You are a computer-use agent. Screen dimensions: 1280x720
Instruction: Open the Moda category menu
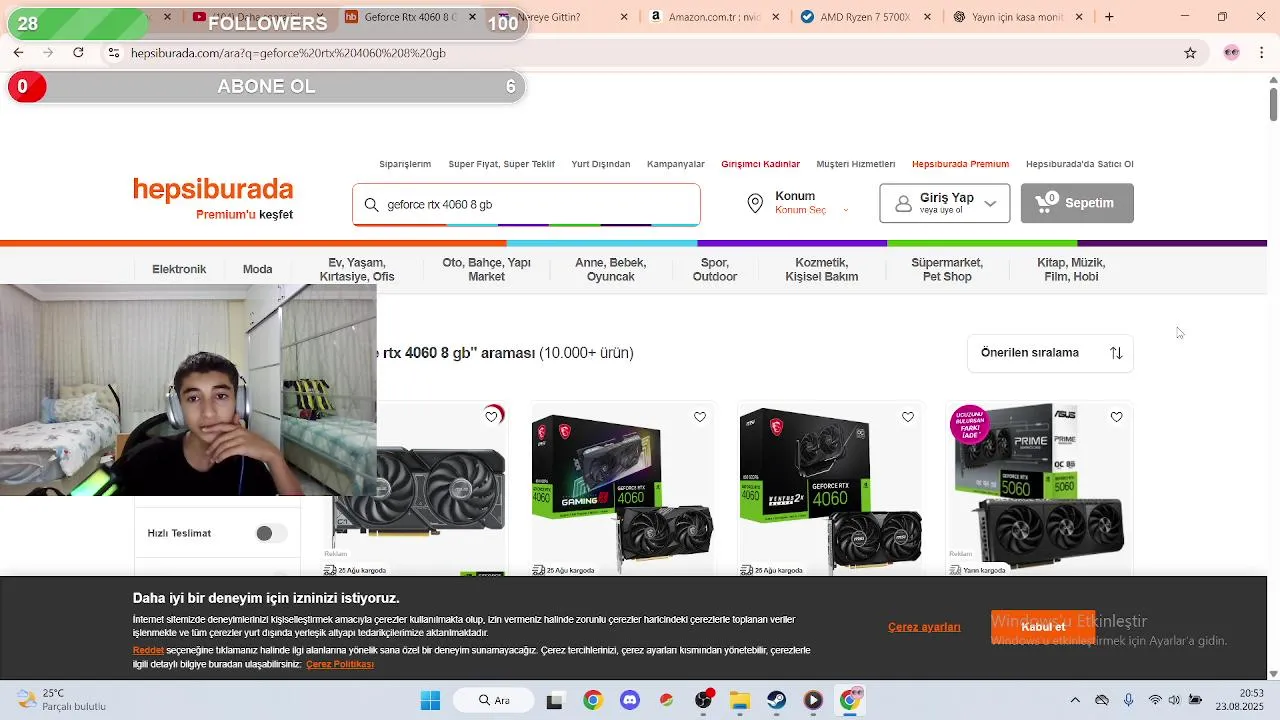point(257,269)
